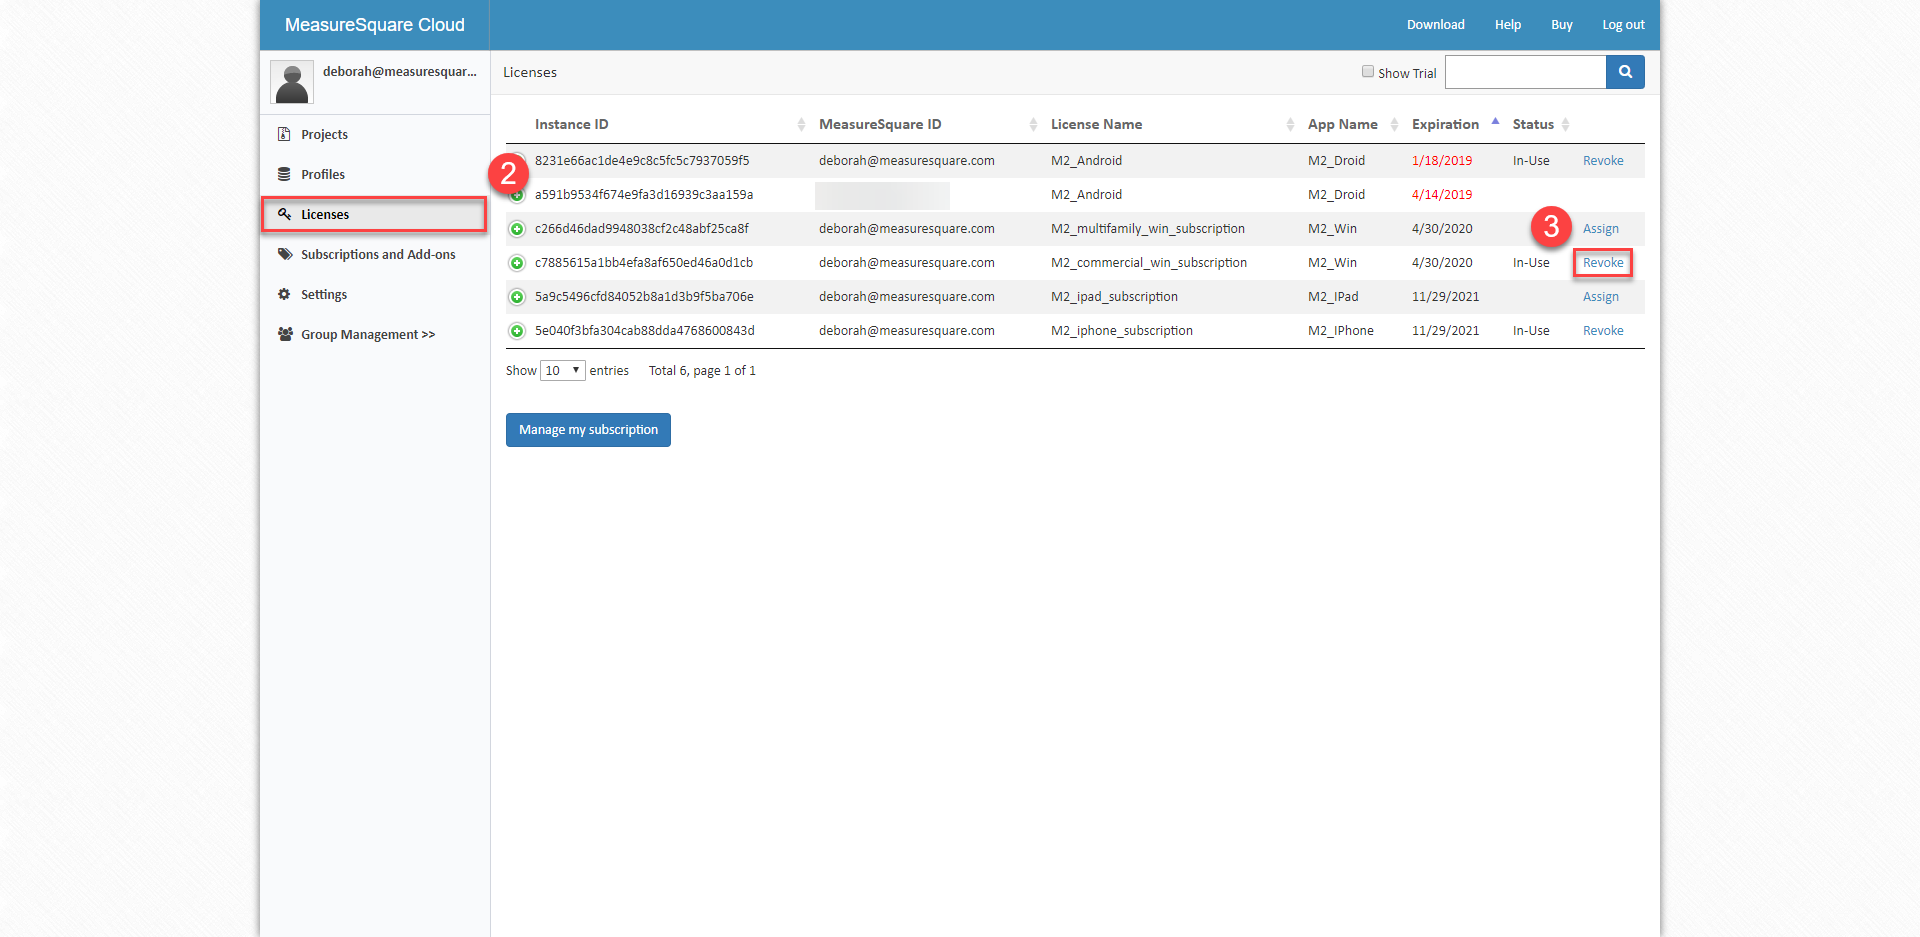
Task: Expand the c7885615a1bb4efa8af650ed46a0d1cb row with green plus
Action: pyautogui.click(x=517, y=263)
